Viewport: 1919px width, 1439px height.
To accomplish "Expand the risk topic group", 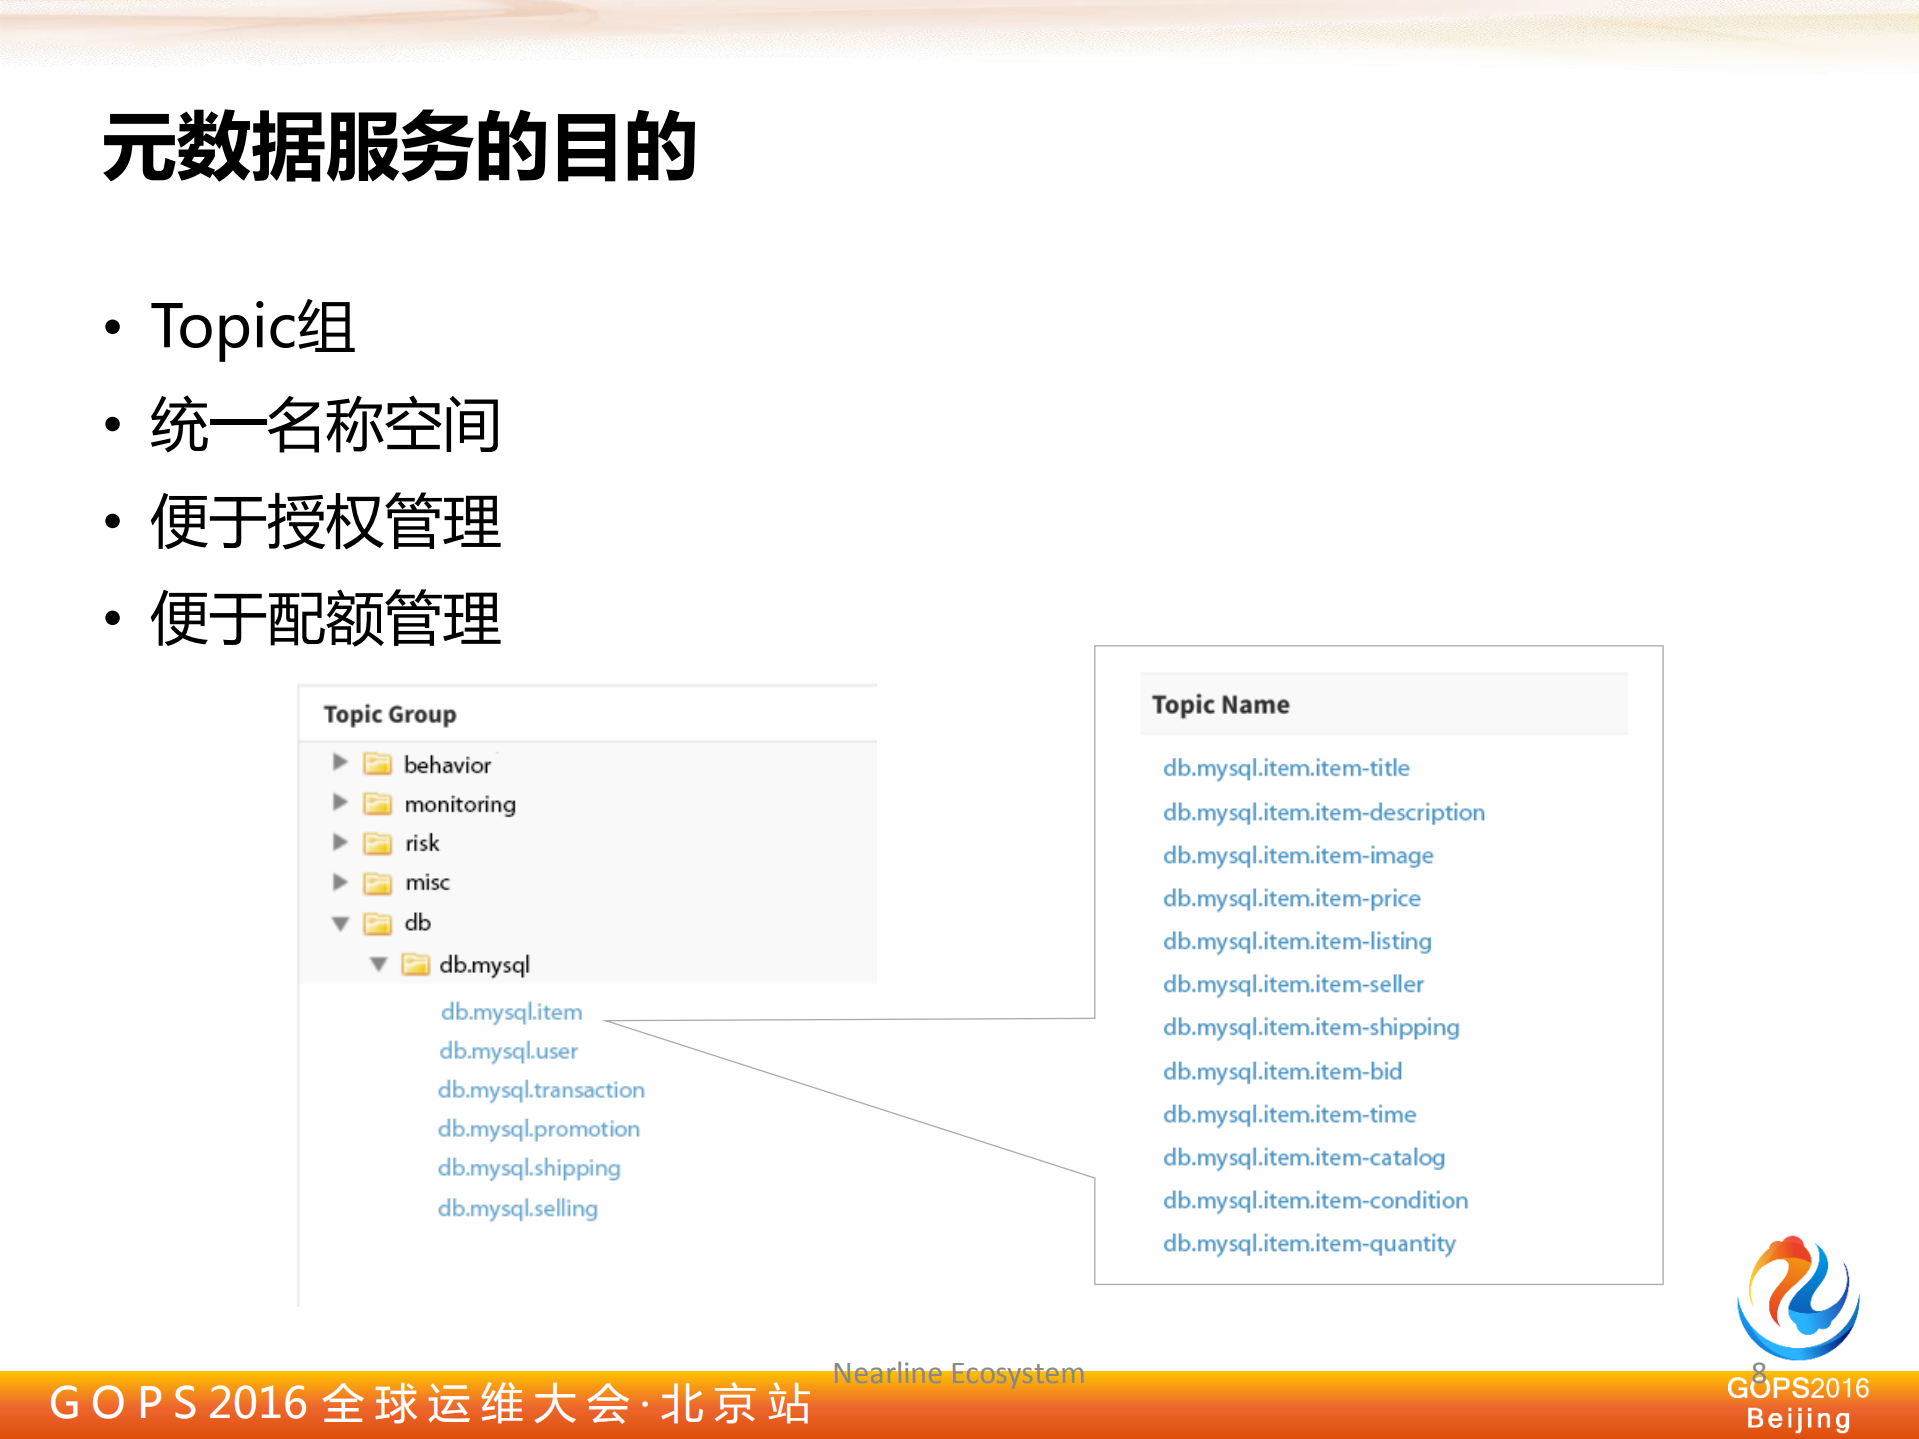I will pyautogui.click(x=340, y=843).
